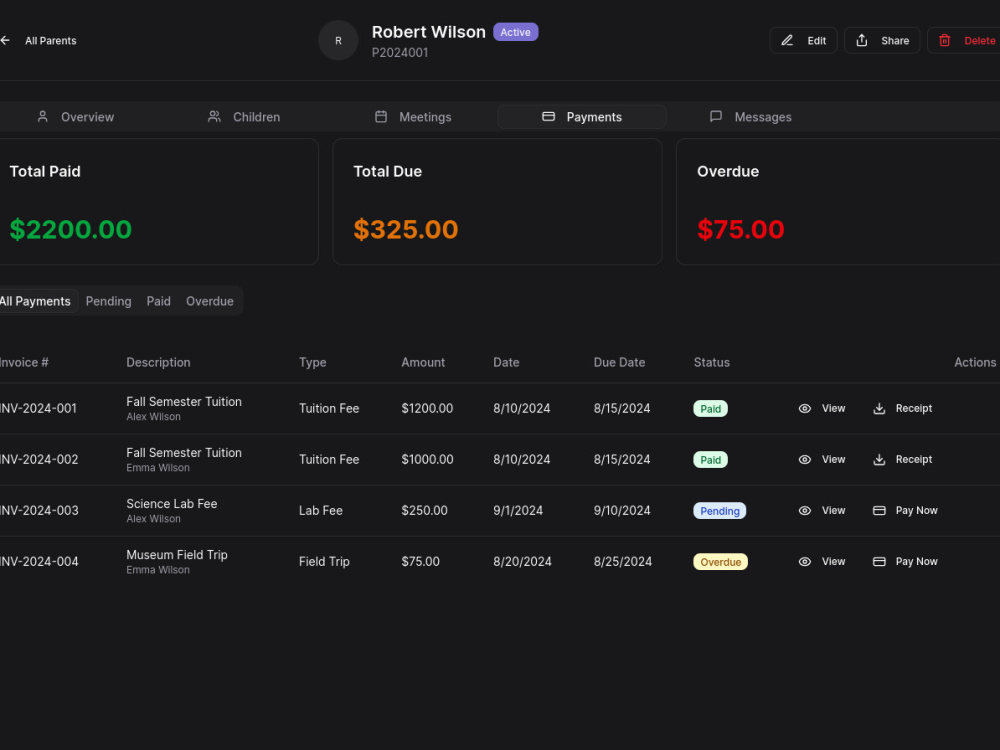This screenshot has height=750, width=1000.
Task: Click the people icon on Children tab
Action: [214, 117]
